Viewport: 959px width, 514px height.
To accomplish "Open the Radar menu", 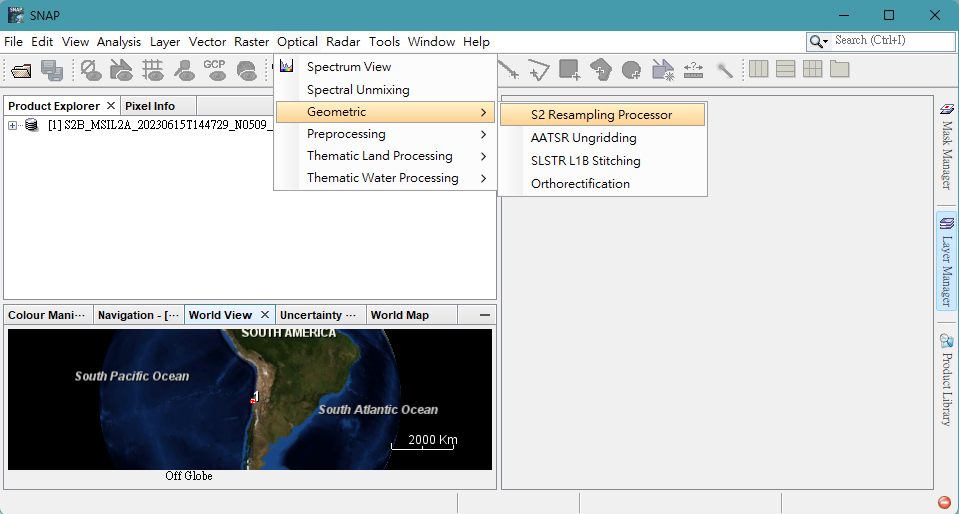I will [x=343, y=42].
